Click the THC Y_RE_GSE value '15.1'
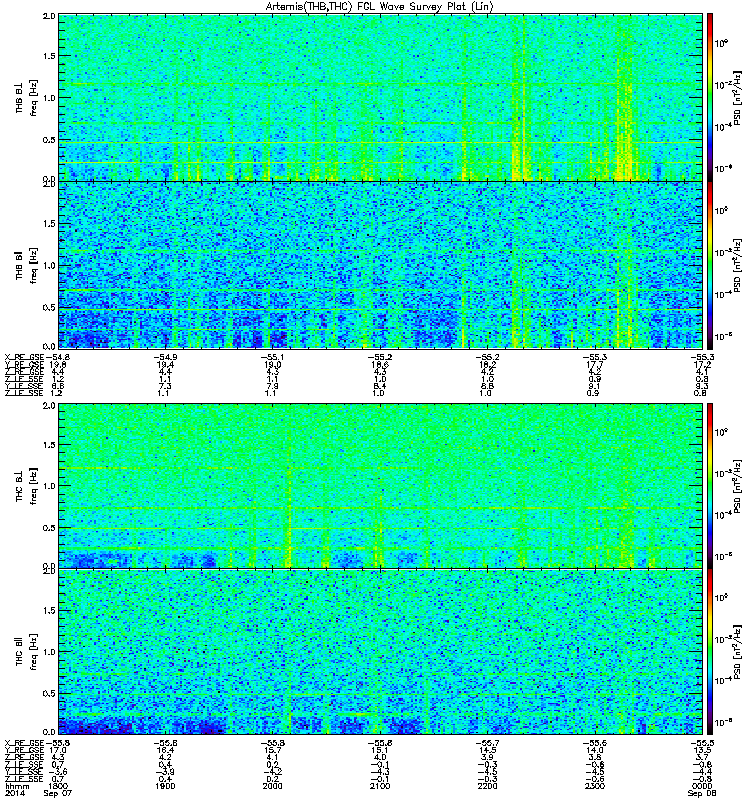750x800 pixels. click(x=380, y=750)
